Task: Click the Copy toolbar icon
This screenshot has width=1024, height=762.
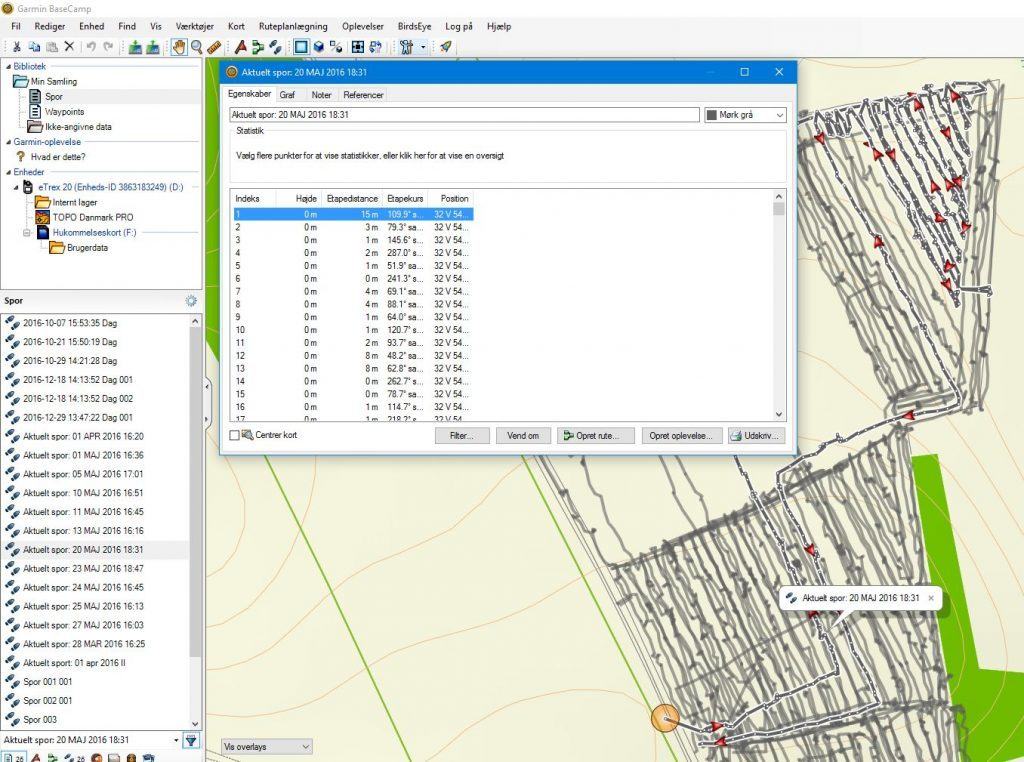Action: 34,47
